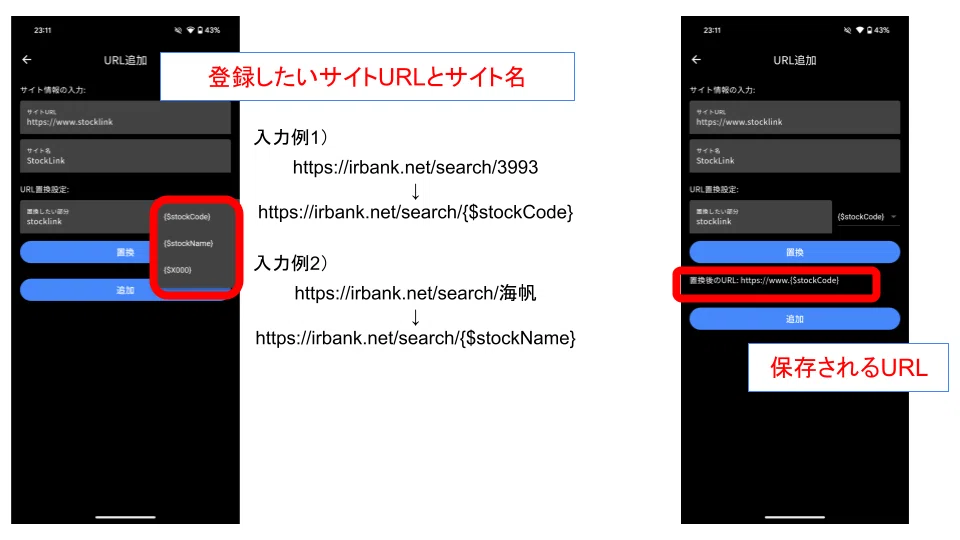Select {$stockCode} option in left phone dropdown list
Screen dimensions: 960x540
pyautogui.click(x=187, y=217)
